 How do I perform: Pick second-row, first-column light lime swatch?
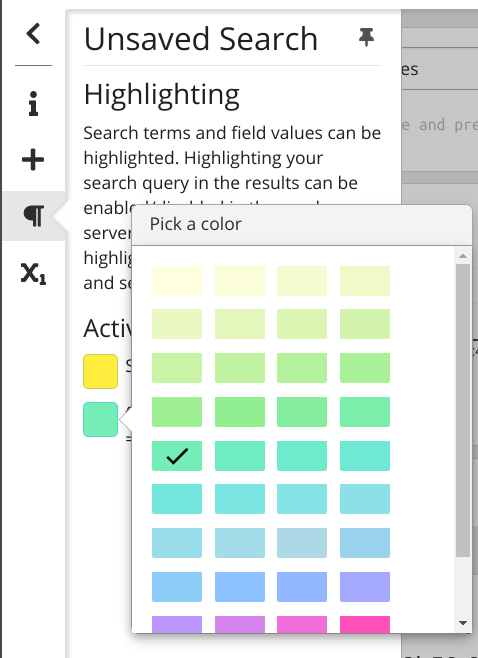(177, 324)
